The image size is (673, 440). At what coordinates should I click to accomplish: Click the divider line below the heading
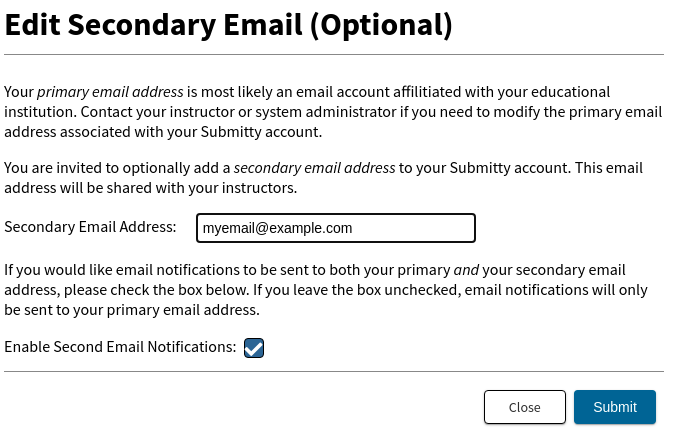click(x=334, y=55)
